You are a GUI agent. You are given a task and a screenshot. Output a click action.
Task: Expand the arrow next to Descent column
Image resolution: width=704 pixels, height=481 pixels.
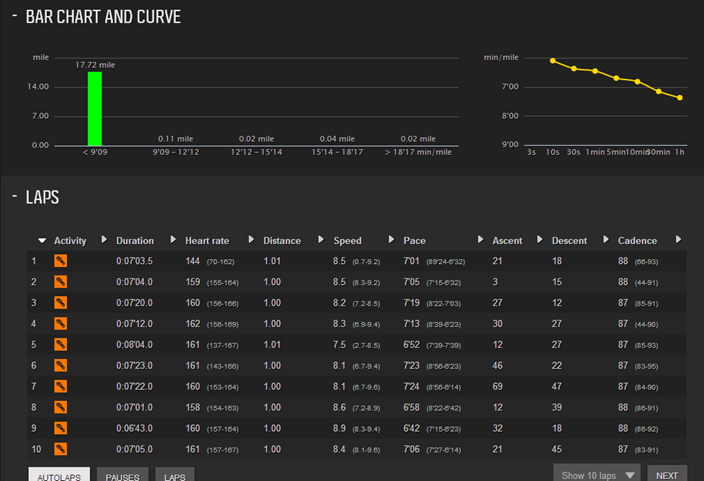[x=606, y=239]
